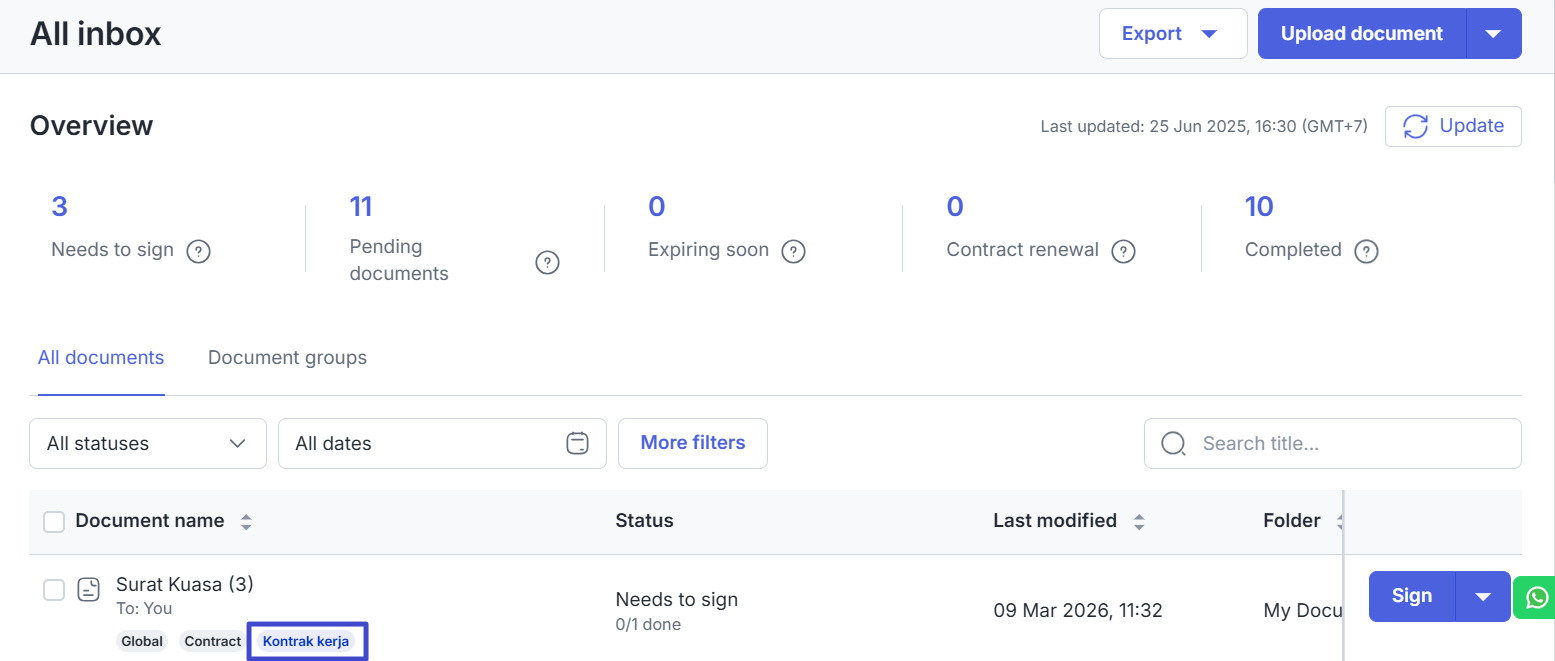Click the help icon beside Pending documents
Image resolution: width=1555 pixels, height=661 pixels.
547,262
